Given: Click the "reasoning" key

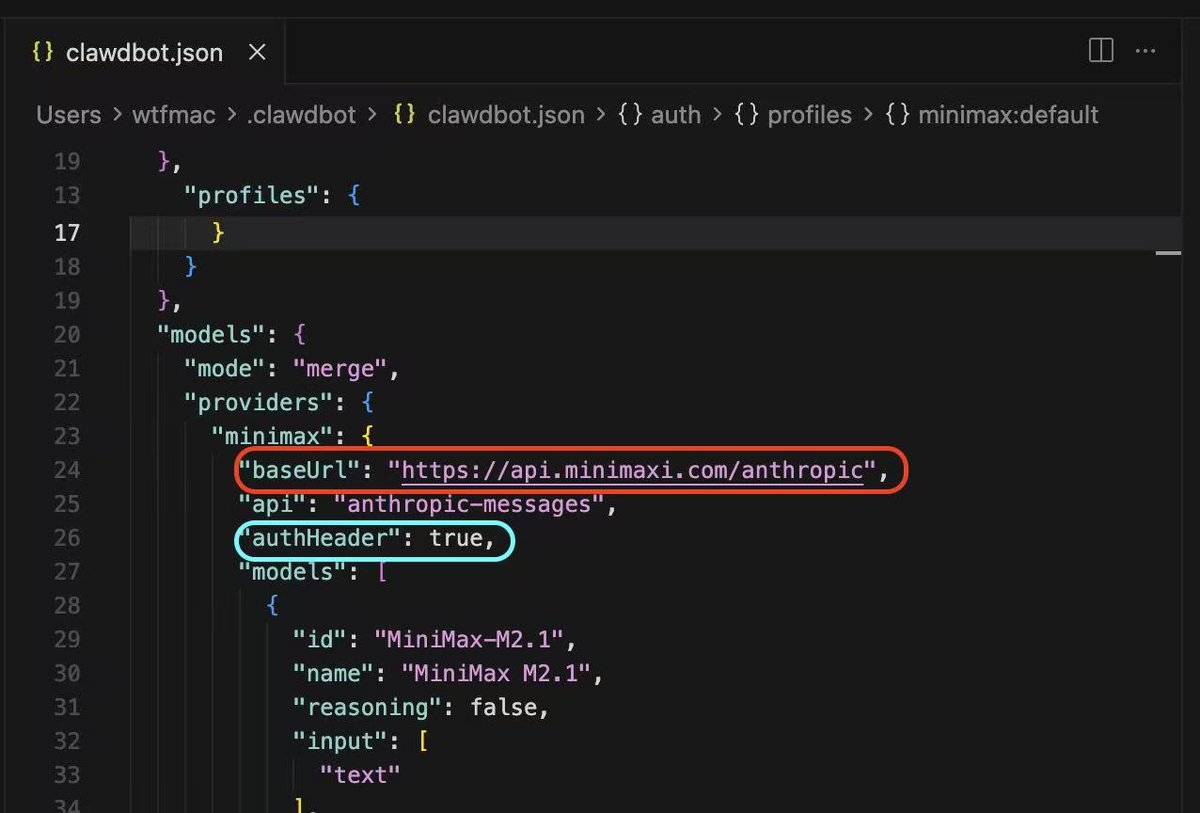Looking at the screenshot, I should pos(366,707).
